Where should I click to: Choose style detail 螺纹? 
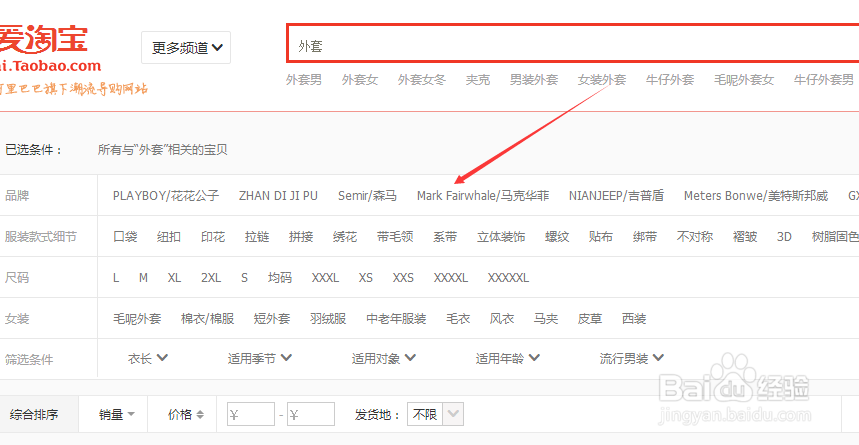(x=557, y=237)
